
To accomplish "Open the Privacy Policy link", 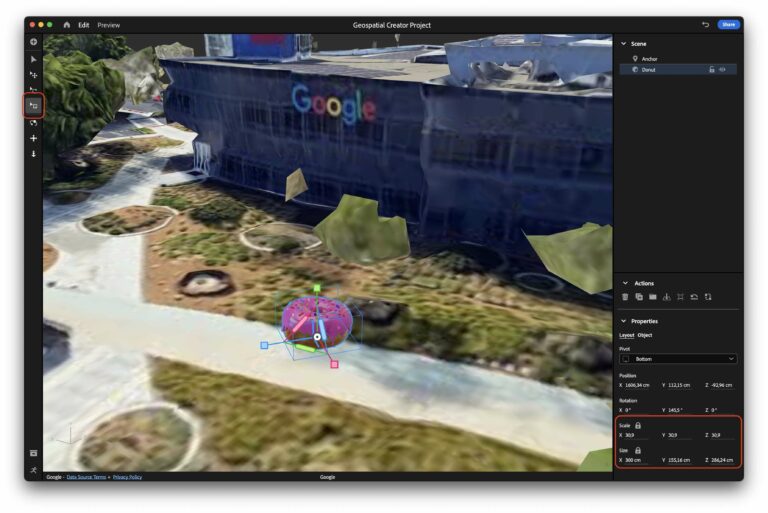I will point(127,477).
